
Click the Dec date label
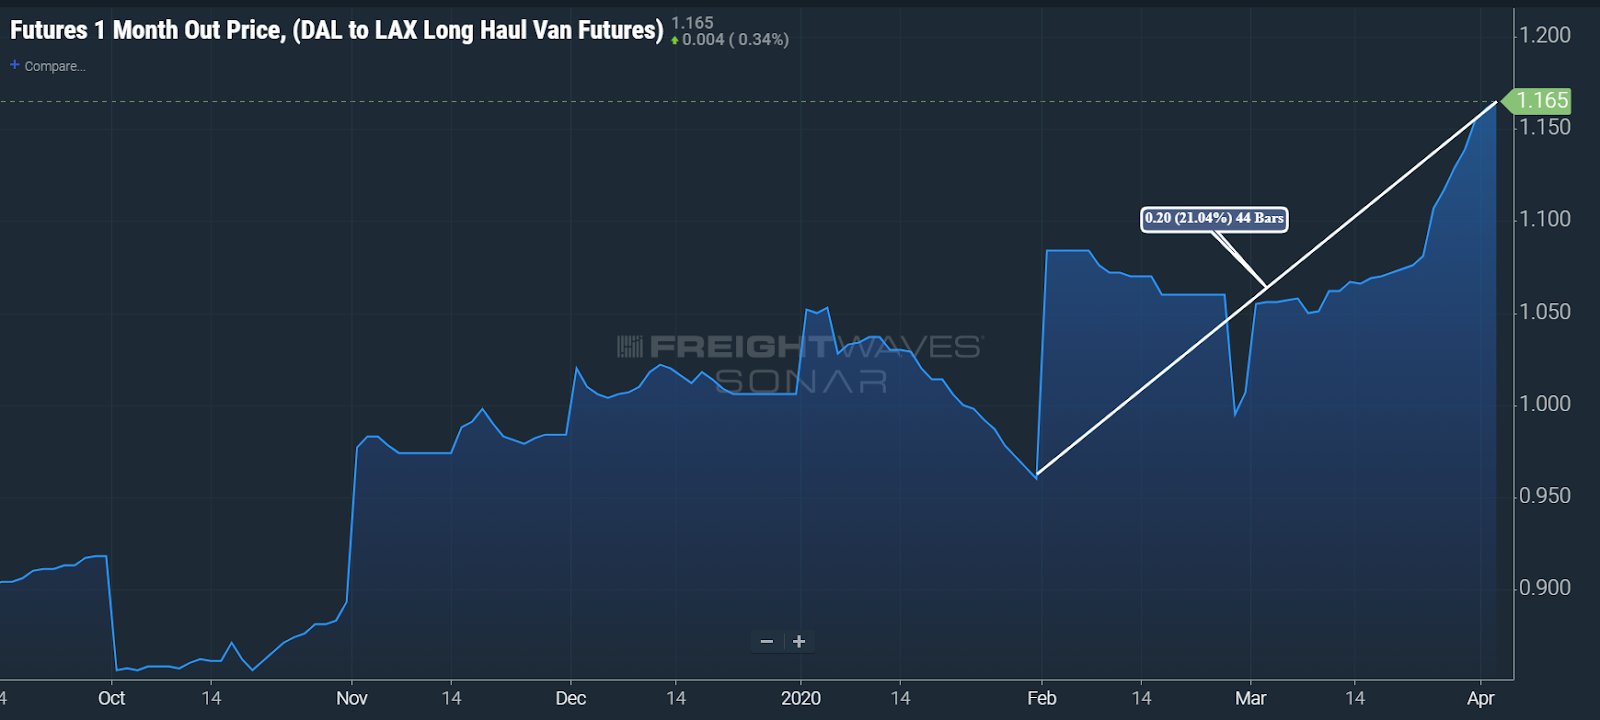coord(570,698)
